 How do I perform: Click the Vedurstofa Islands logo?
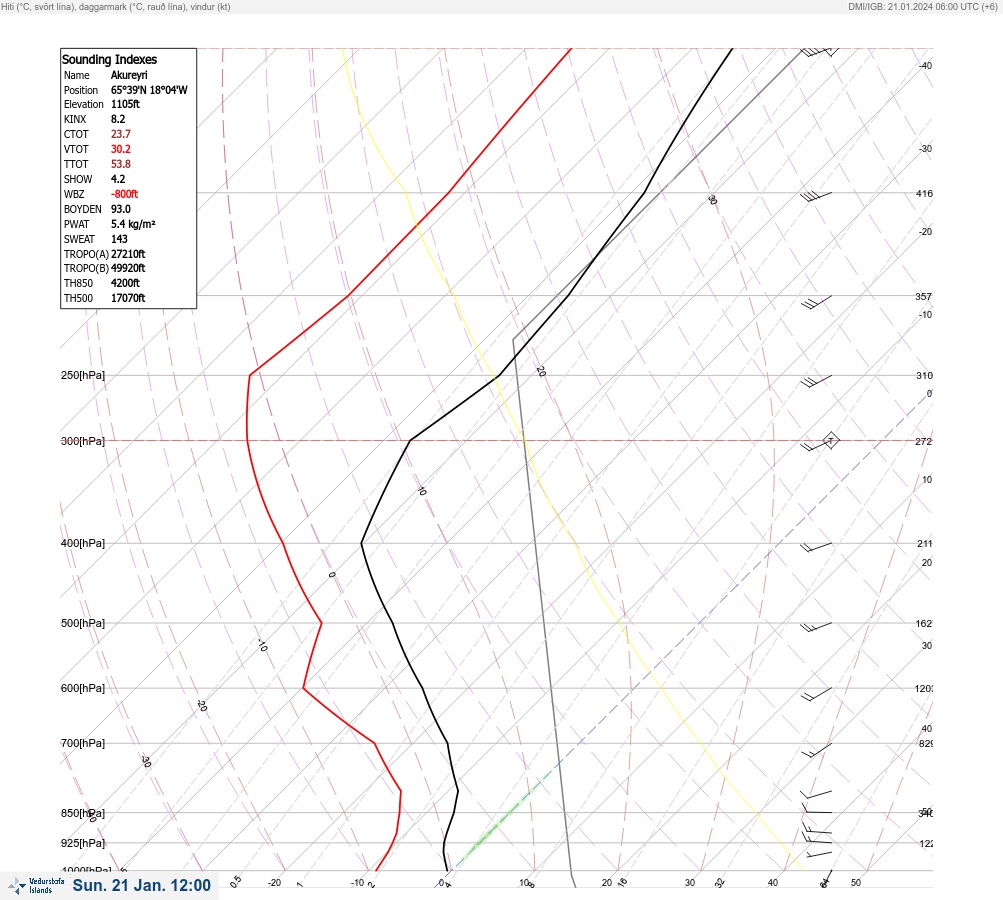36,885
